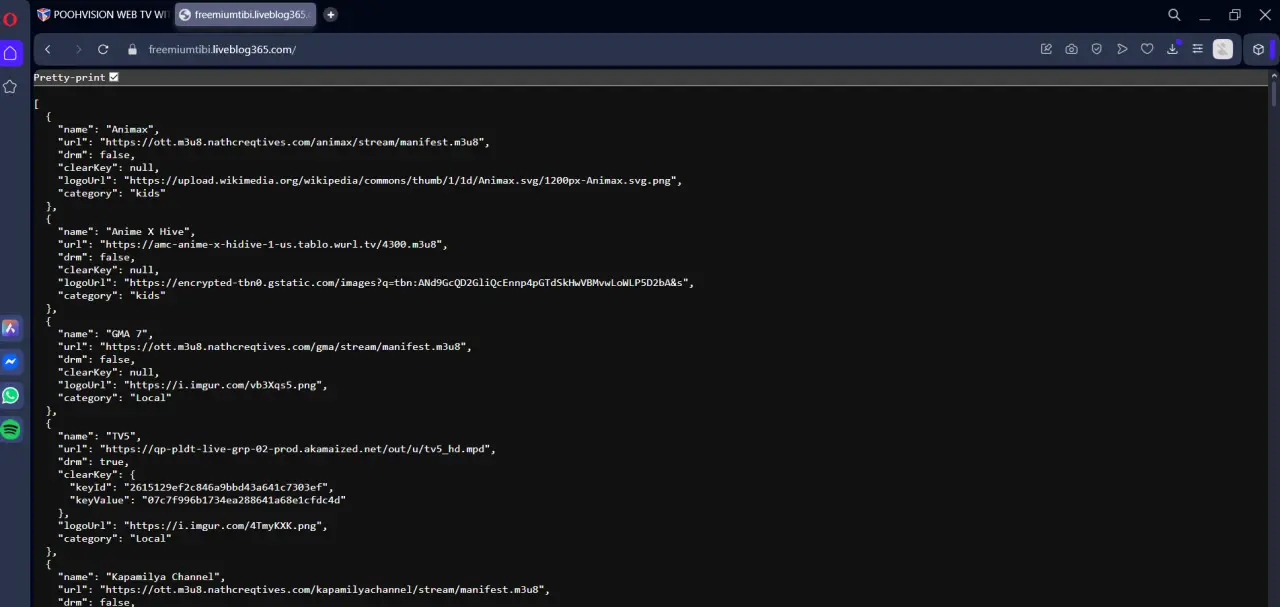Image resolution: width=1280 pixels, height=607 pixels.
Task: Click the "Animax" name value
Action: [132, 129]
